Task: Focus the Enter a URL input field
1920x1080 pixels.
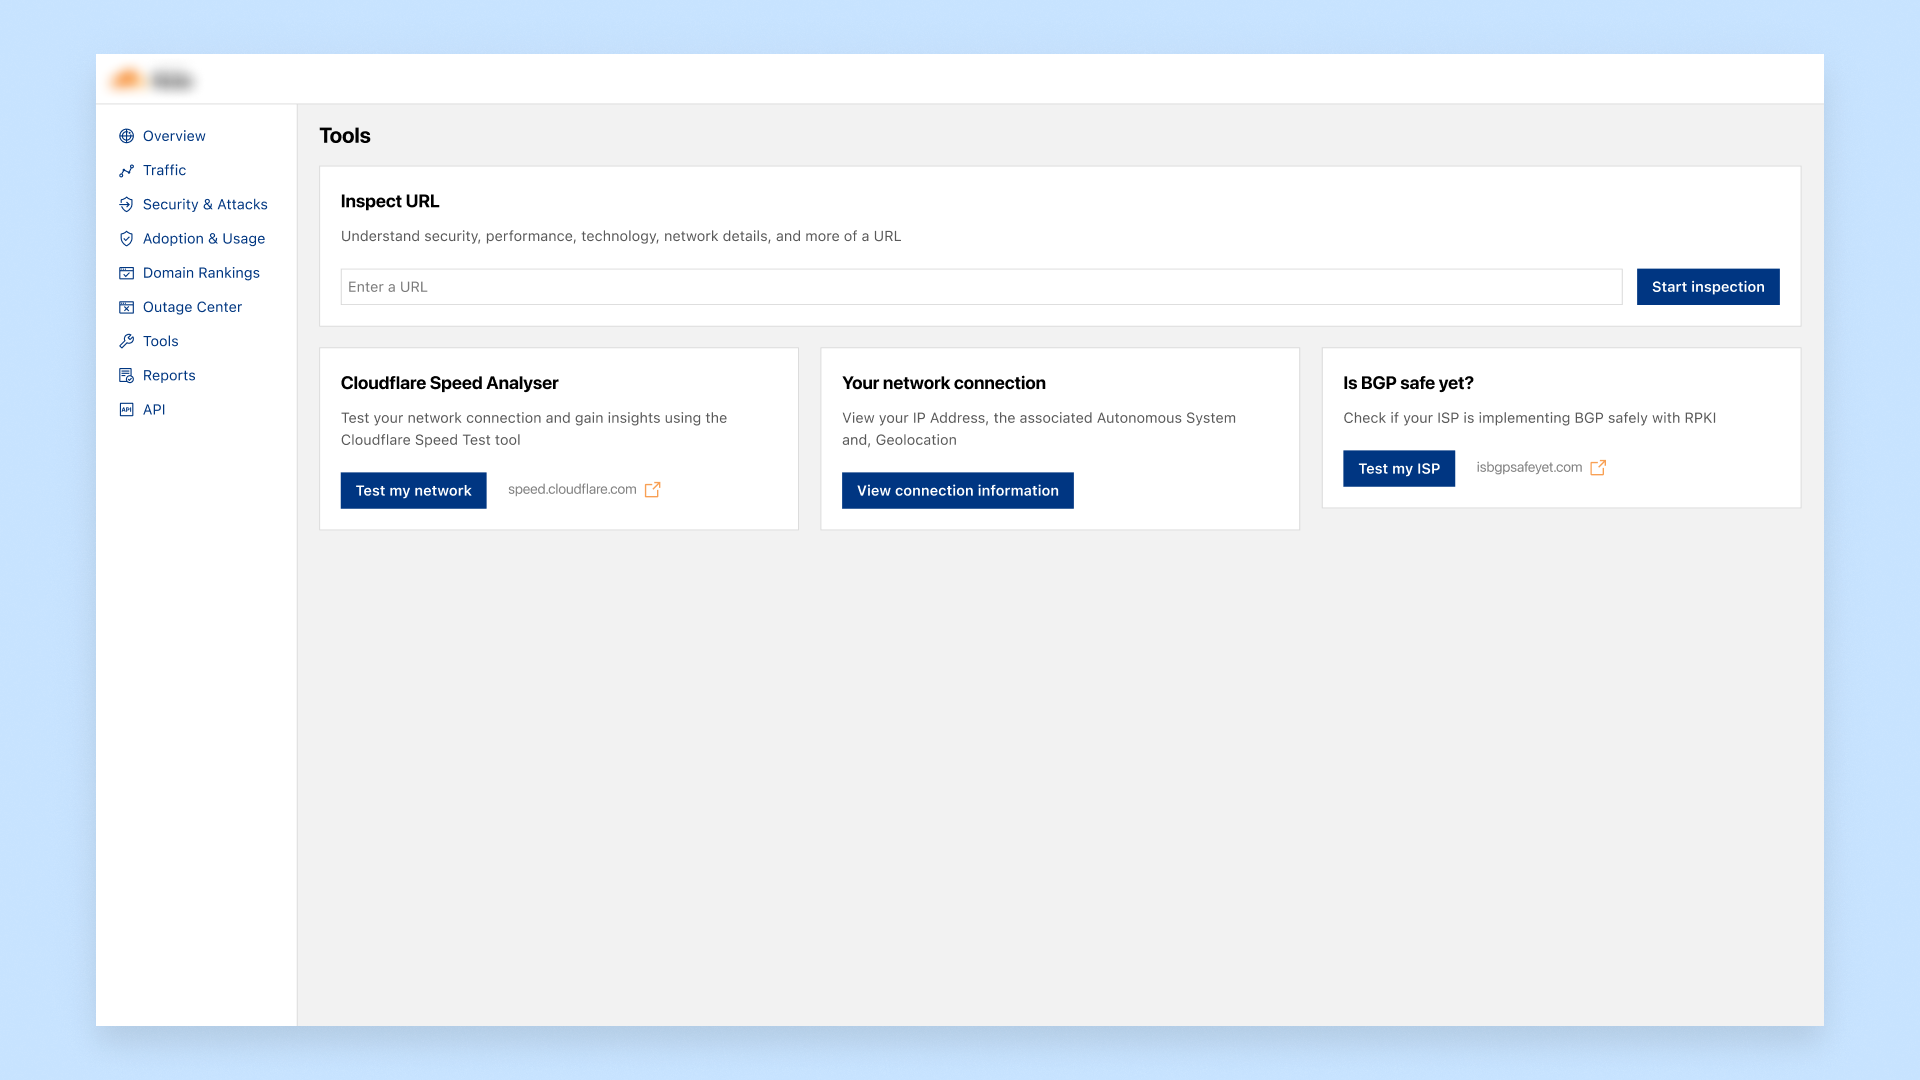Action: click(x=980, y=287)
